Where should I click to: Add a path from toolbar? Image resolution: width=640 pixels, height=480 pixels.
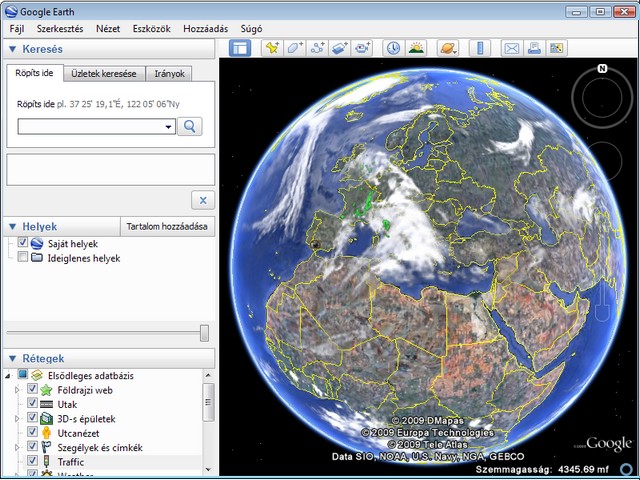pyautogui.click(x=318, y=48)
